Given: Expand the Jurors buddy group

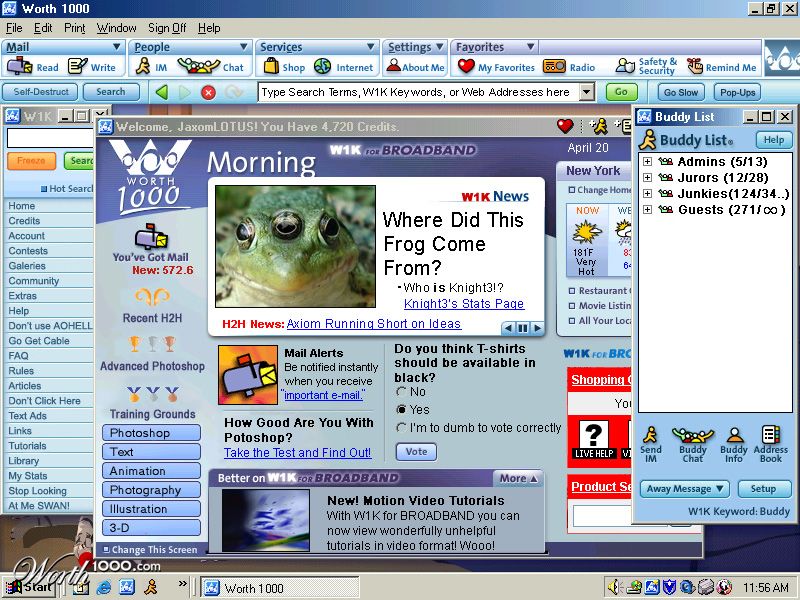Looking at the screenshot, I should tap(647, 178).
